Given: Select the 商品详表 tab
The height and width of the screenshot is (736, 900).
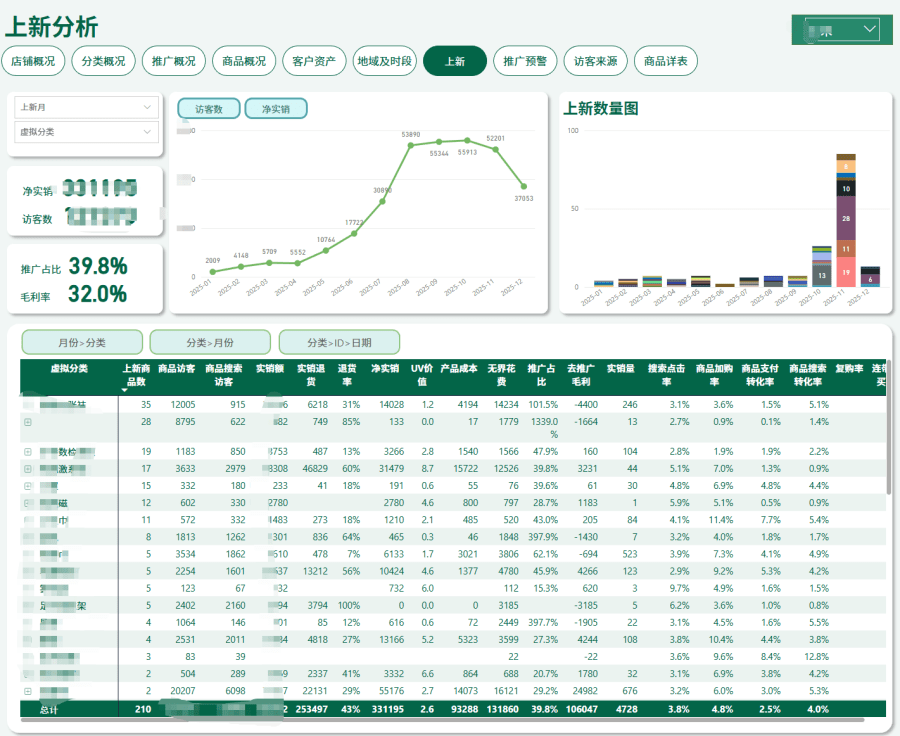Looking at the screenshot, I should click(666, 61).
